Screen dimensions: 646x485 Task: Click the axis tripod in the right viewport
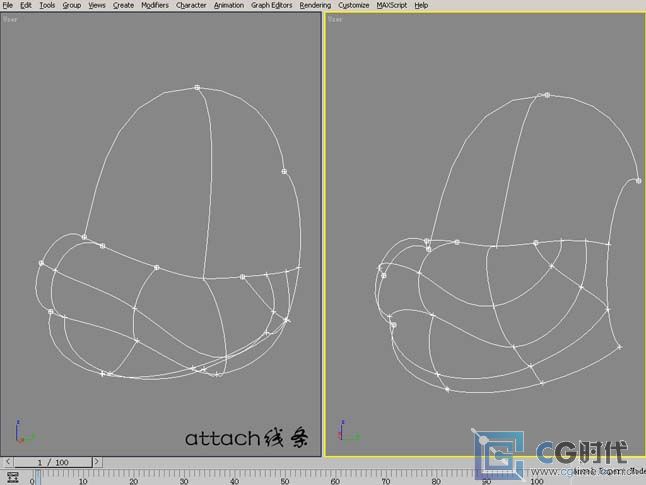[x=349, y=431]
